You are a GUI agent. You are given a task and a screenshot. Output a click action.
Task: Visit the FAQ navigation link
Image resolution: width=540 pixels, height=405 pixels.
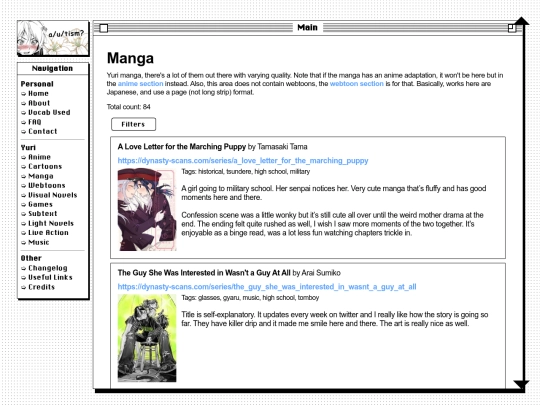[34, 122]
